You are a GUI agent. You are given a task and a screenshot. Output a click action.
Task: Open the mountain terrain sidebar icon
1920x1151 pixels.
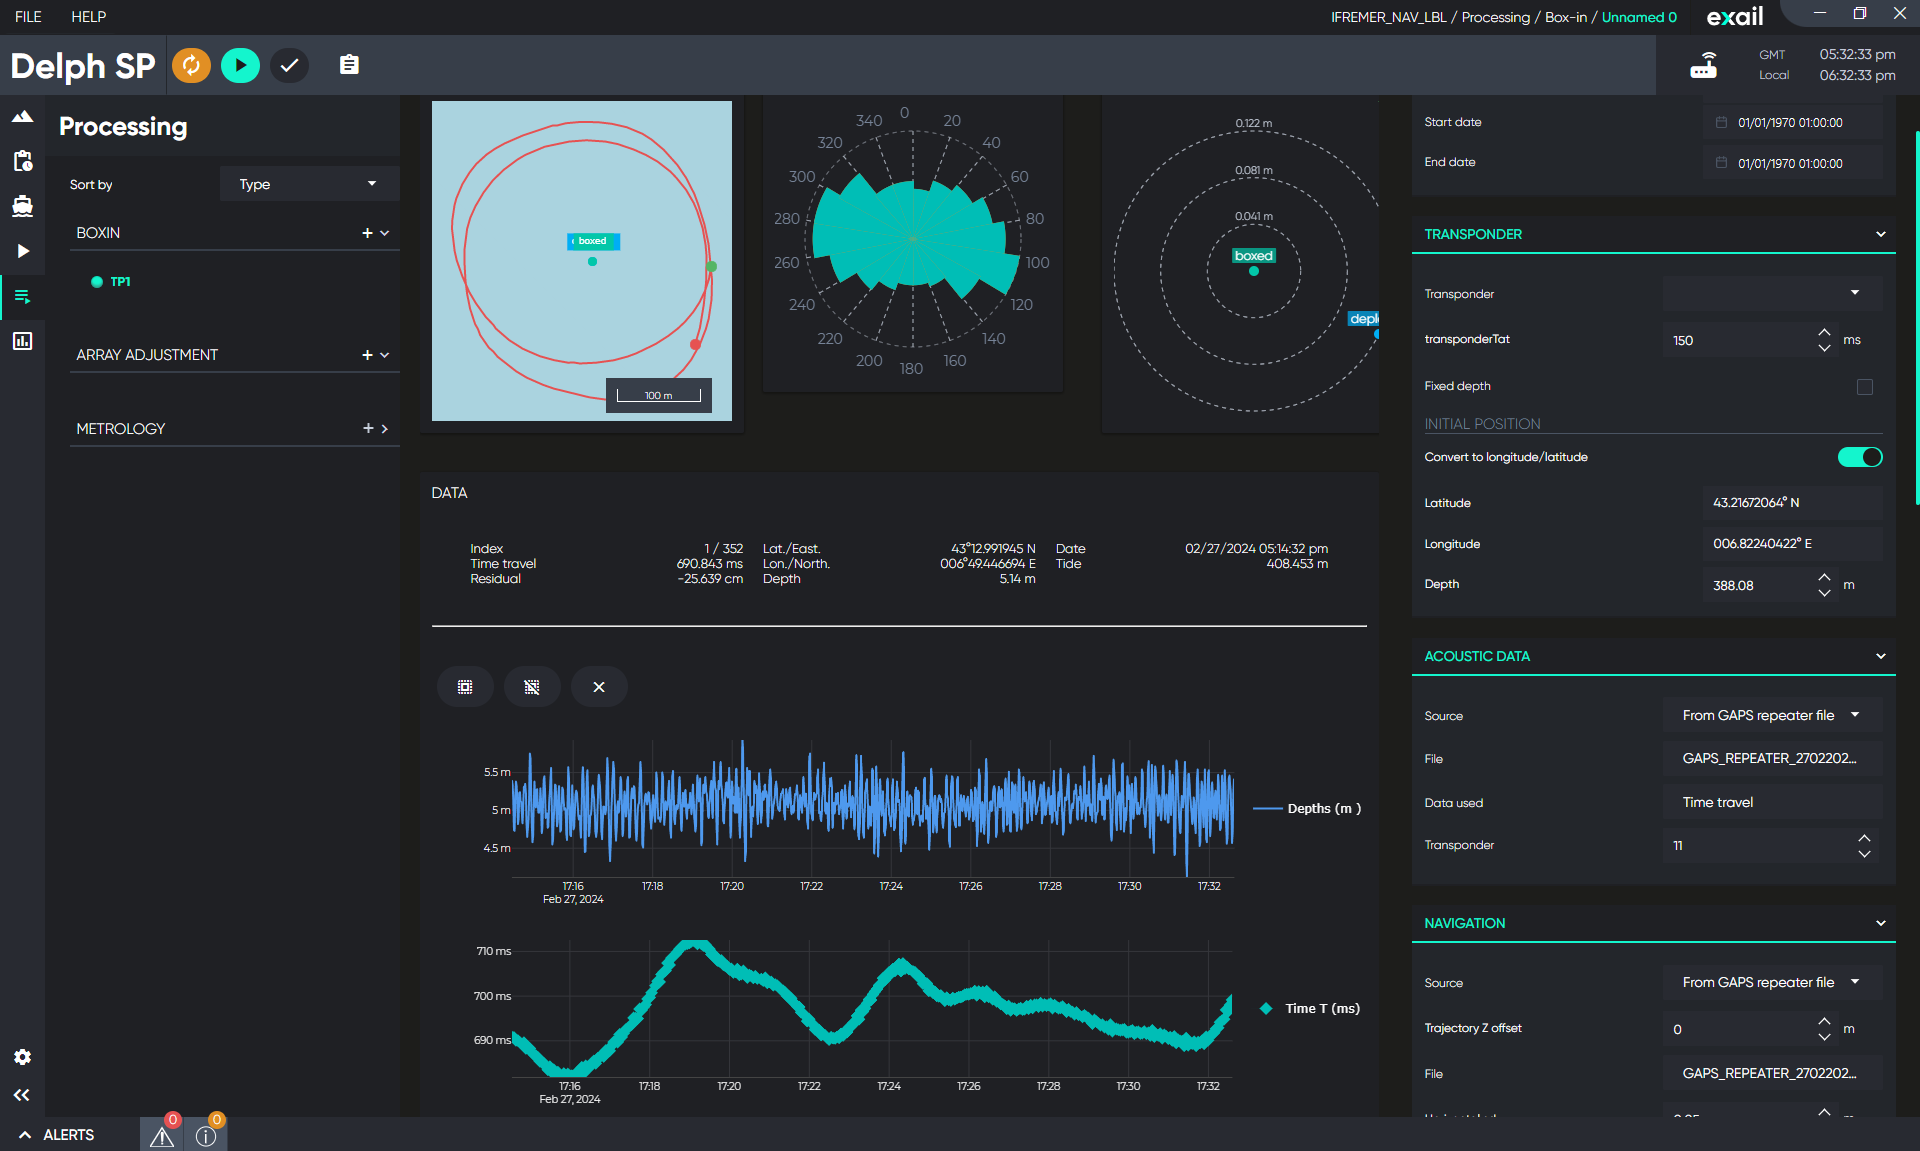[22, 117]
